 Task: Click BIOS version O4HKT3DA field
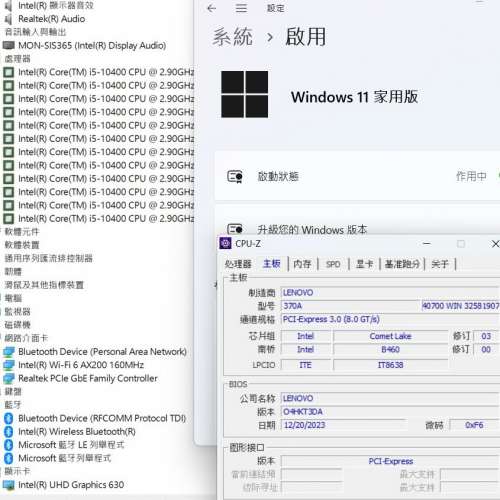pyautogui.click(x=390, y=412)
